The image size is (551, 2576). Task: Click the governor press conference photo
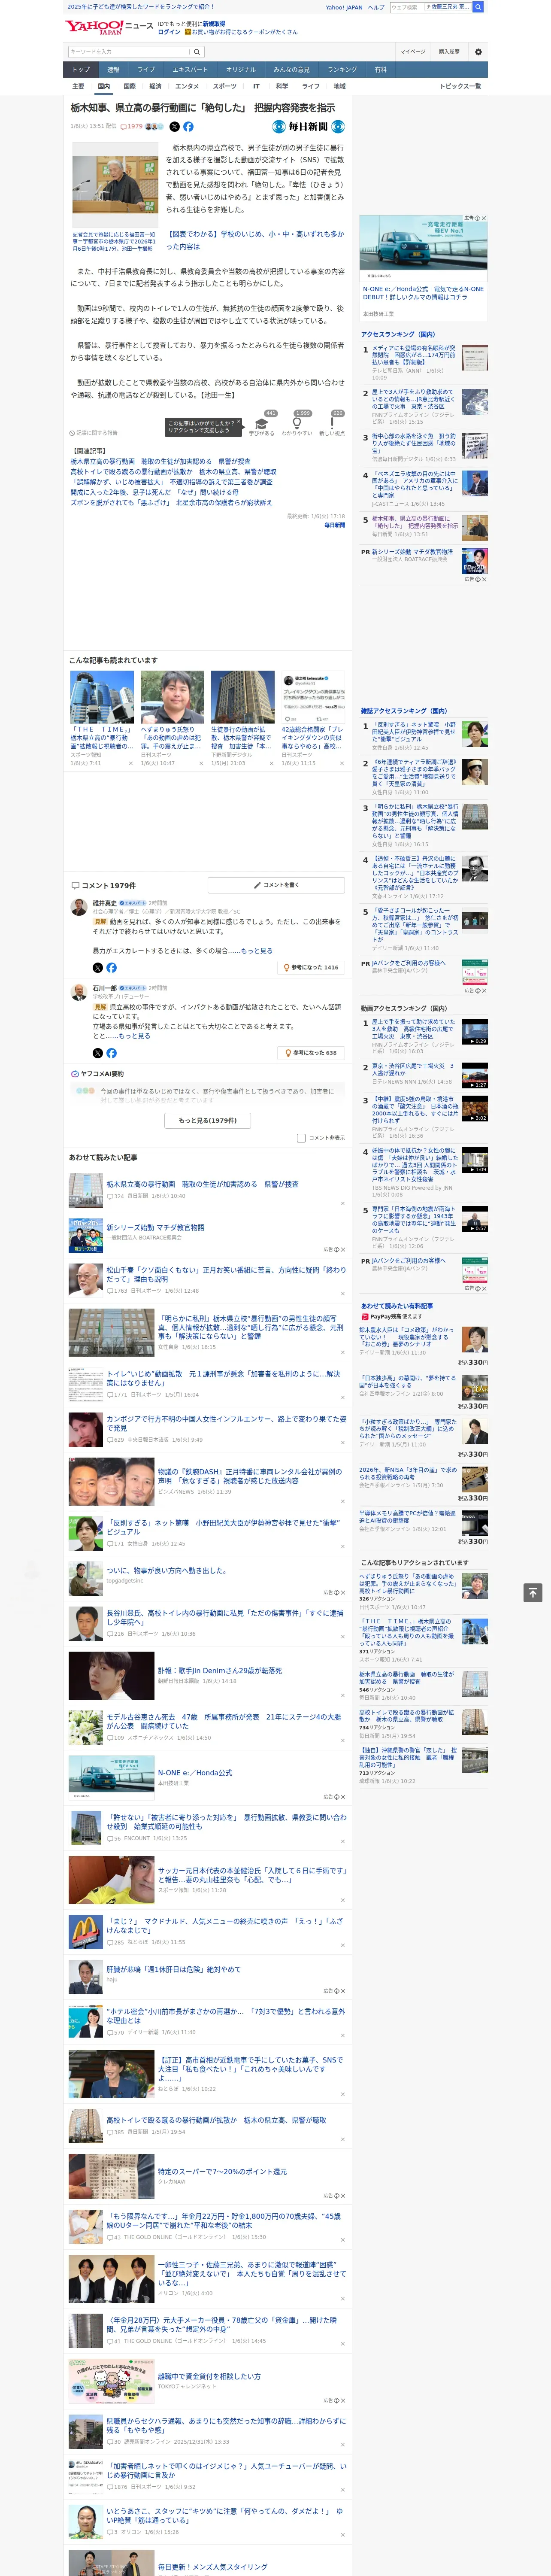(114, 186)
